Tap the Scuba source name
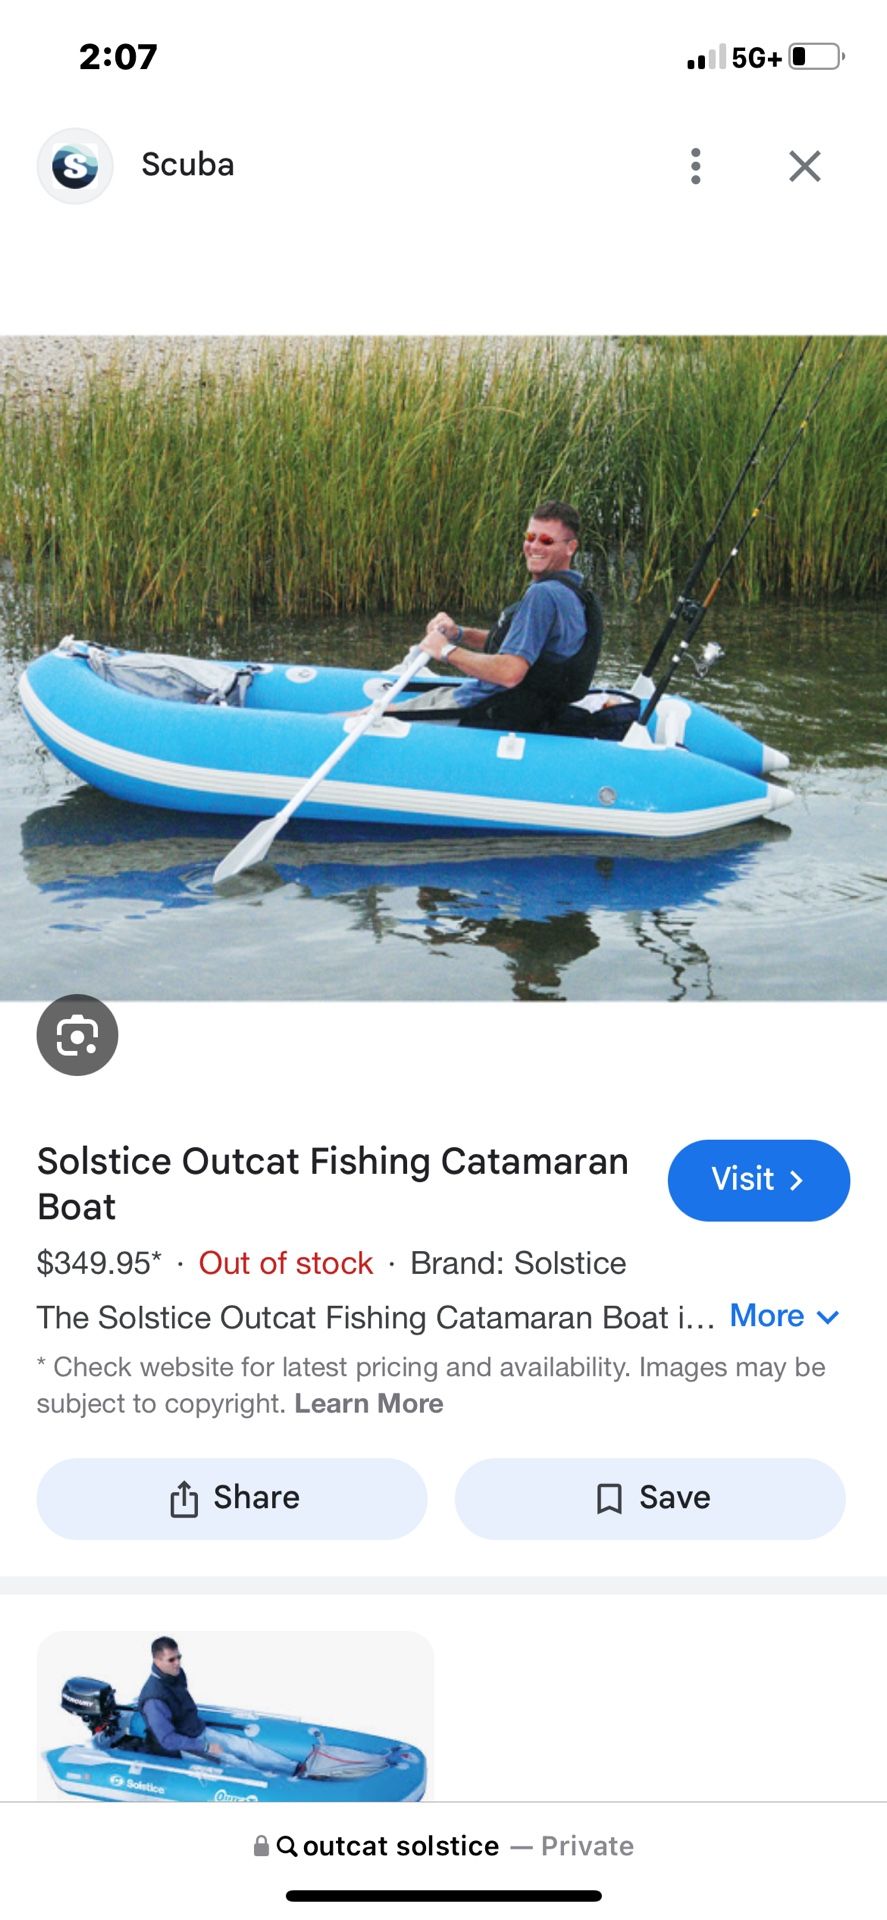 188,165
